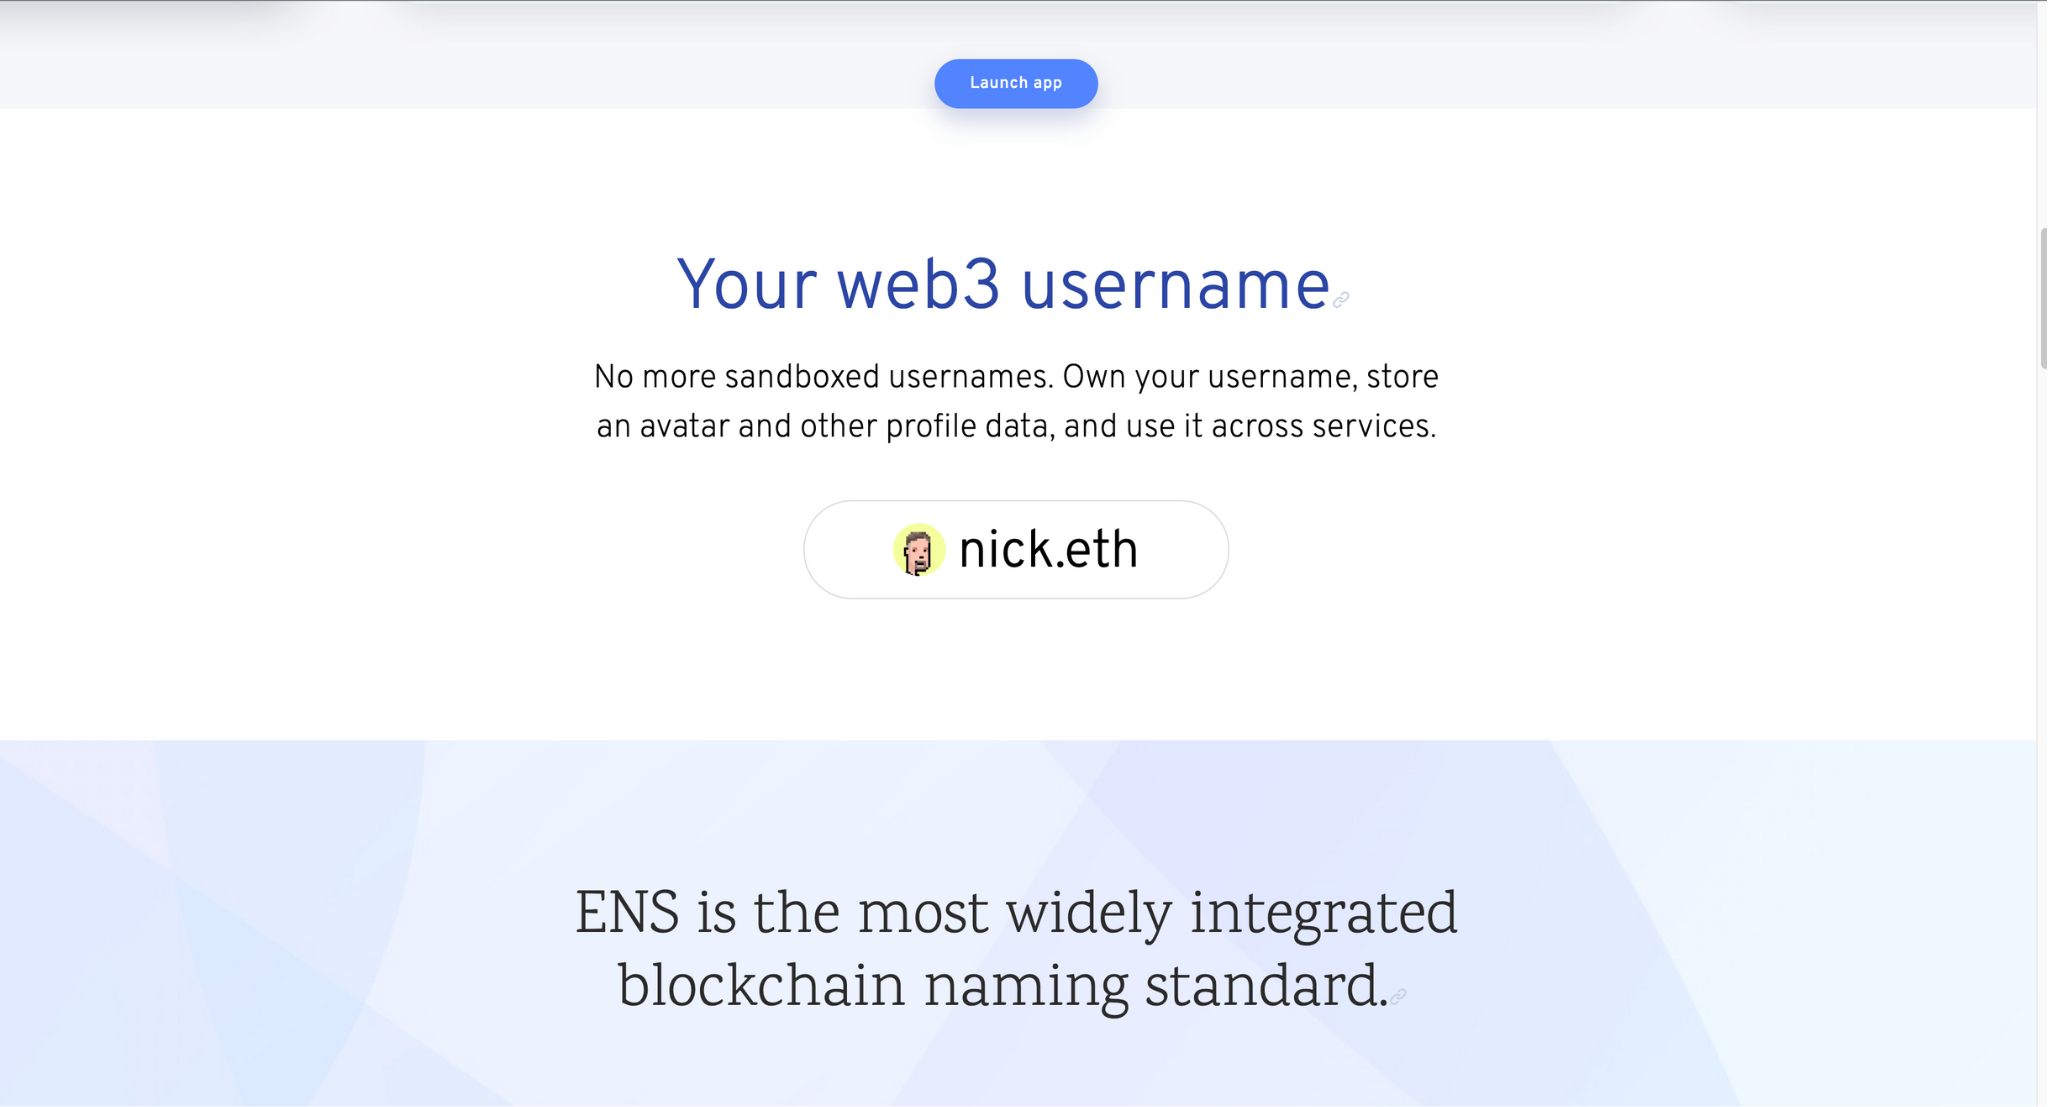Image resolution: width=2048 pixels, height=1107 pixels.
Task: Click the nick.eth pixel avatar image
Action: pyautogui.click(x=918, y=550)
